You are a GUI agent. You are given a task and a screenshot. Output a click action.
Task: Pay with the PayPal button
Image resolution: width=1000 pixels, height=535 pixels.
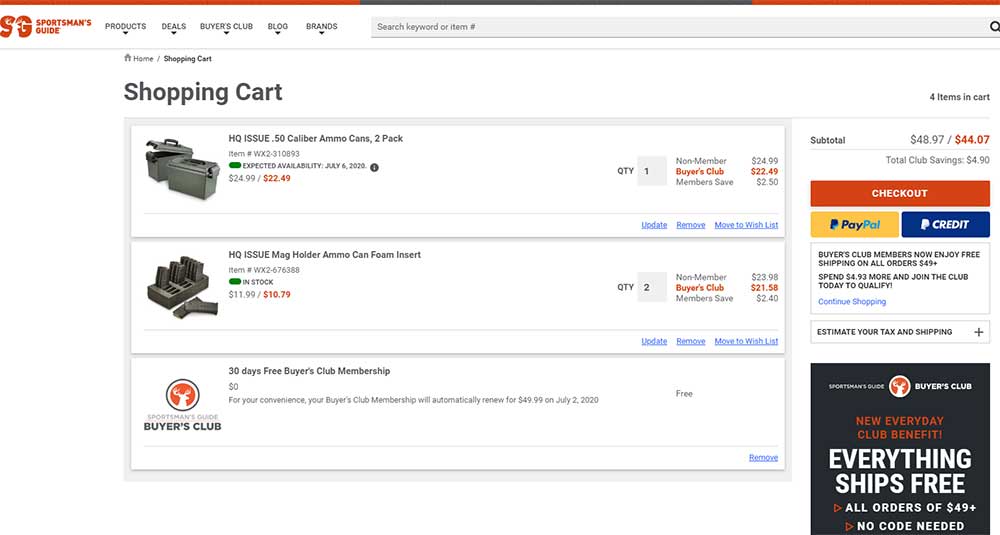855,224
